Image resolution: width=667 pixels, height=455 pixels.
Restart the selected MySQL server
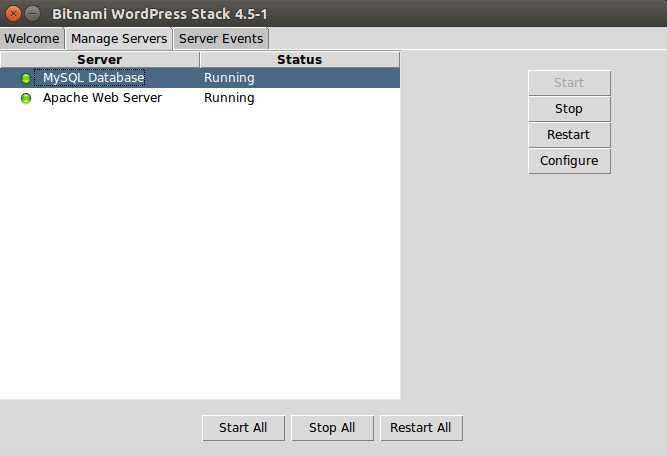[x=569, y=135]
